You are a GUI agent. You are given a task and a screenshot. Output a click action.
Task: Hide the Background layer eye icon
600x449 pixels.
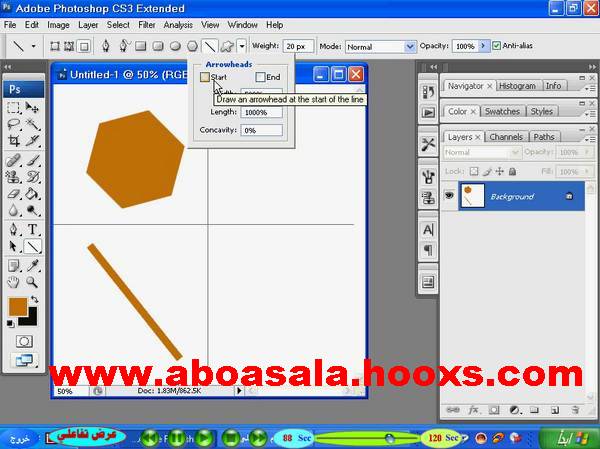tap(449, 196)
